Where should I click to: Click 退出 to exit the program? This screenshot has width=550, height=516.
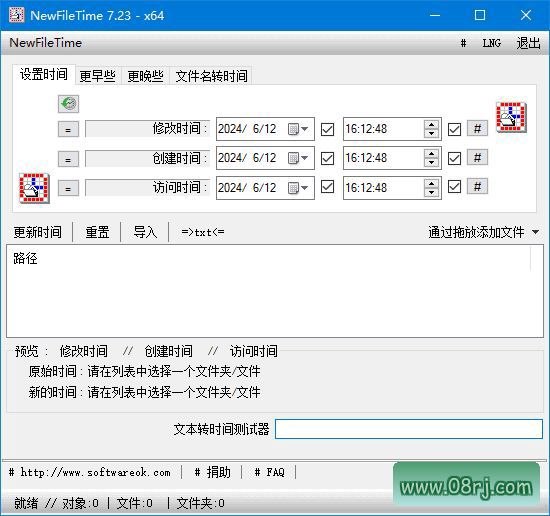coord(528,43)
